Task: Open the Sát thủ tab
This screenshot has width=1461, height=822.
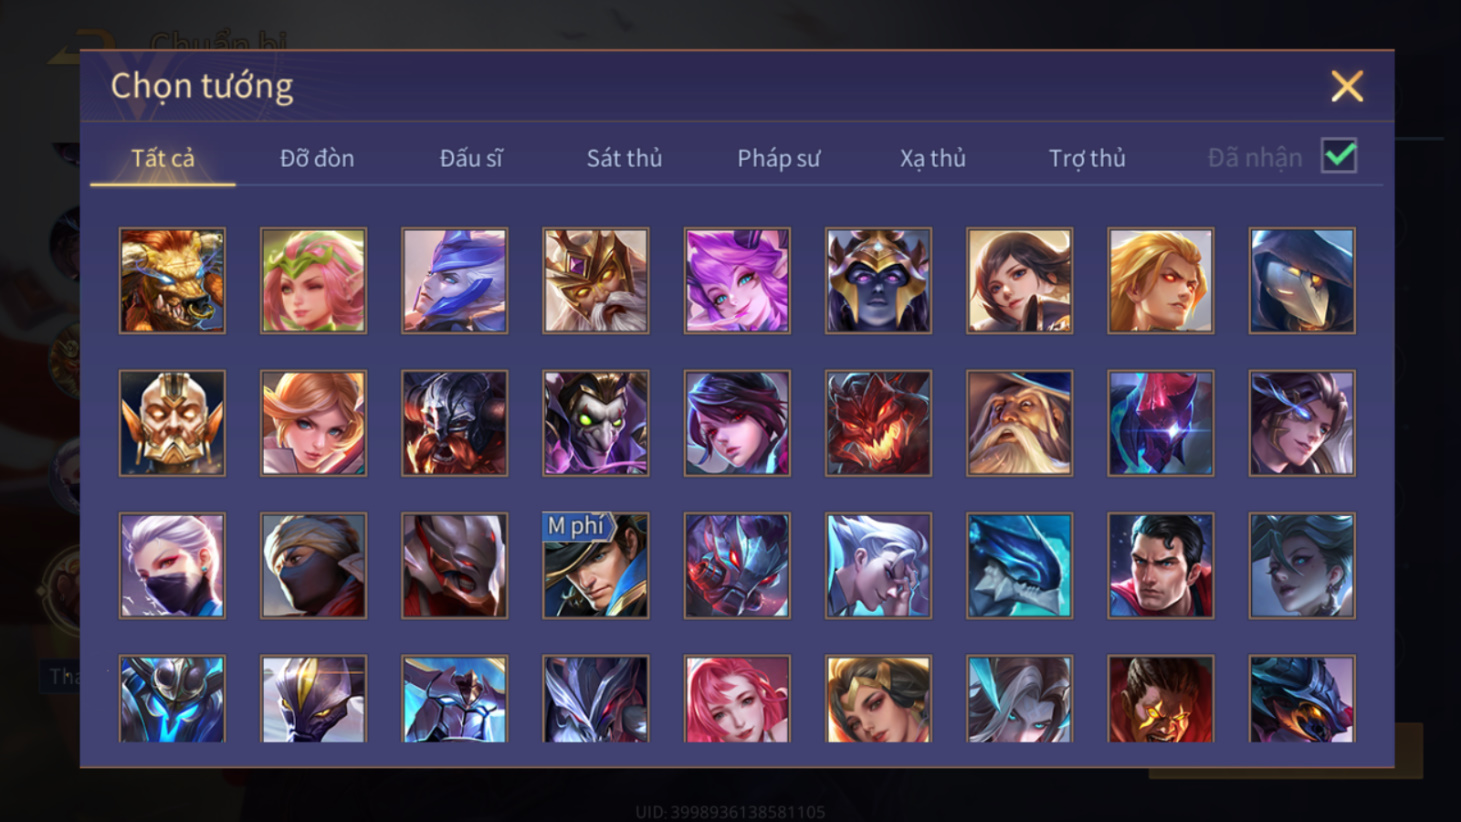Action: (624, 158)
